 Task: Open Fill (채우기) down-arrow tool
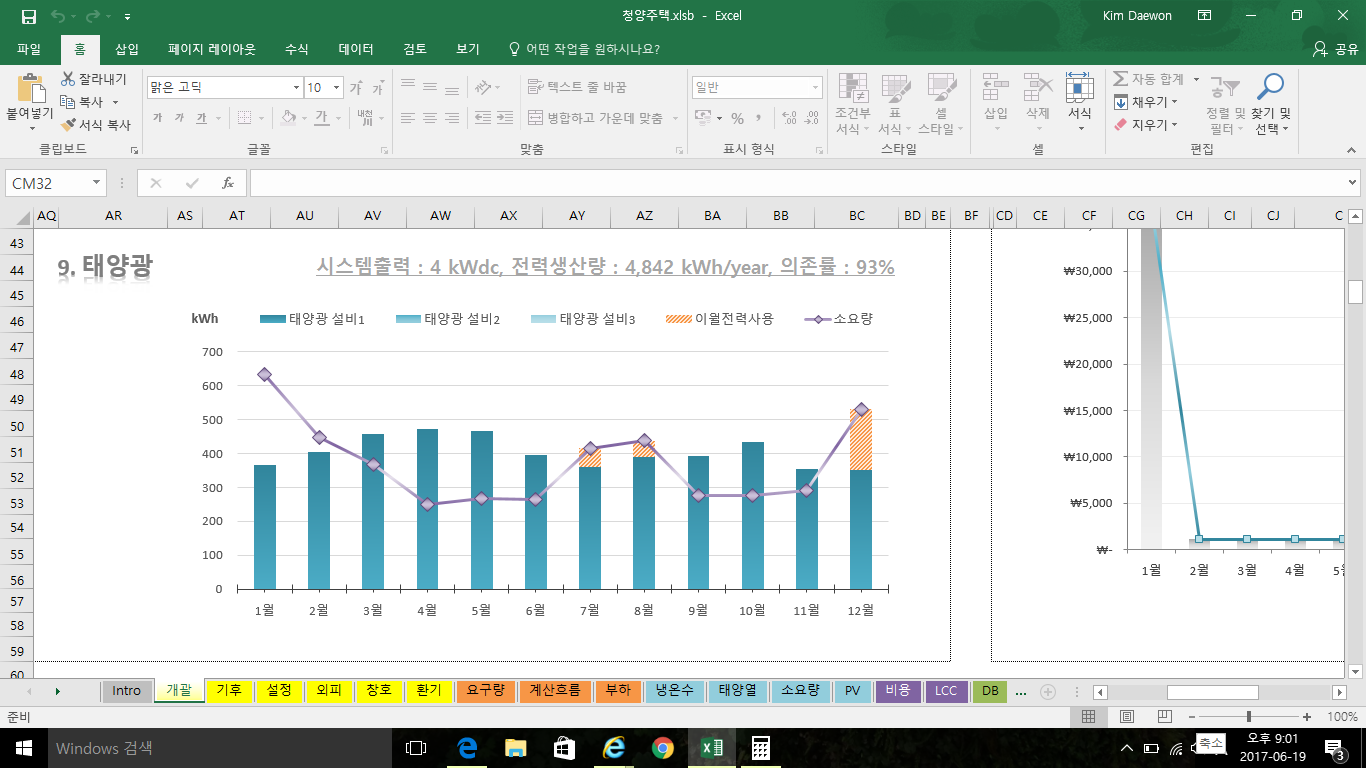click(1121, 102)
